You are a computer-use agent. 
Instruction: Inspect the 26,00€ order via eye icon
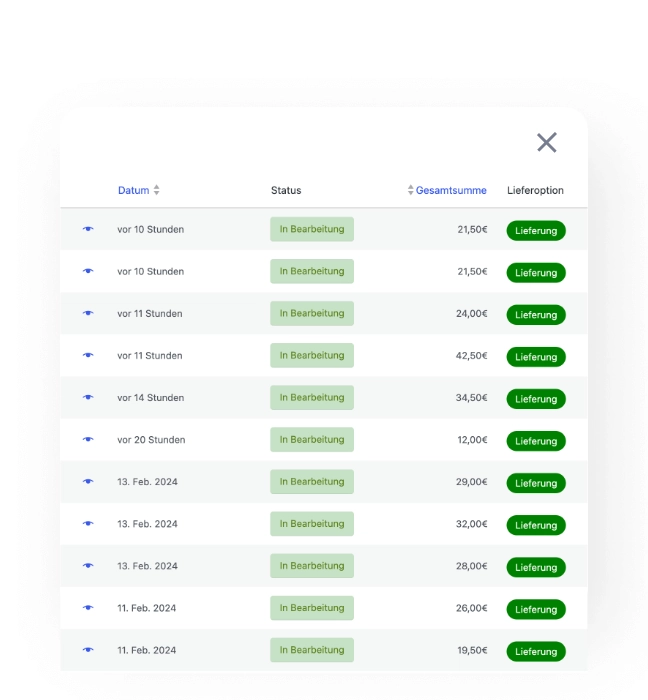88,607
